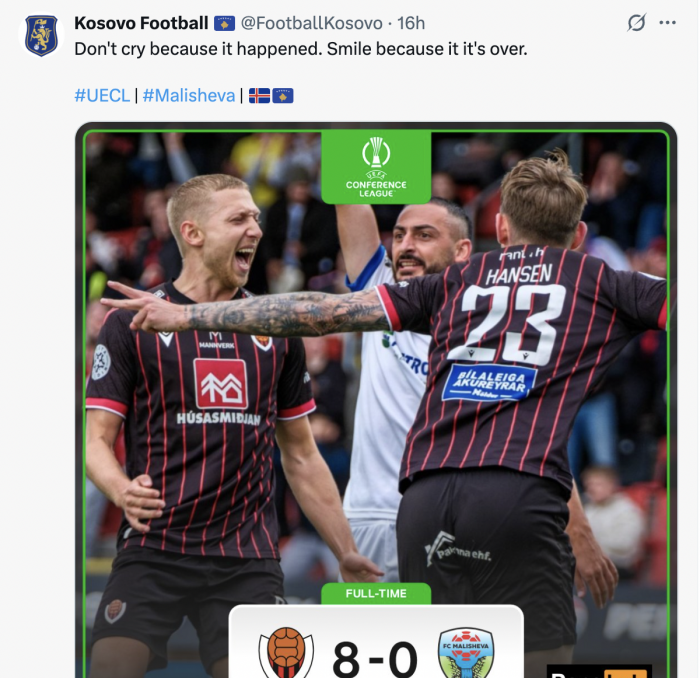Click the UEFA Conference League logo

click(x=376, y=167)
